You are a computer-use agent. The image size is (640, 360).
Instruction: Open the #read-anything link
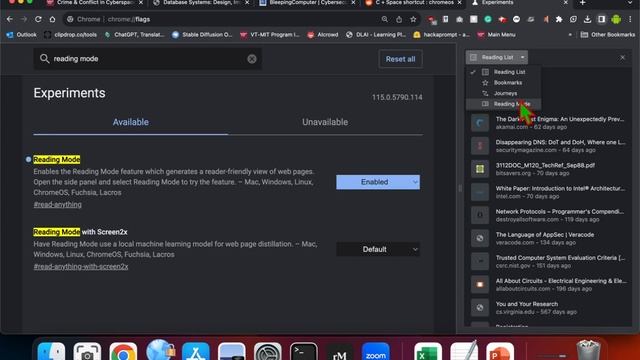point(58,204)
